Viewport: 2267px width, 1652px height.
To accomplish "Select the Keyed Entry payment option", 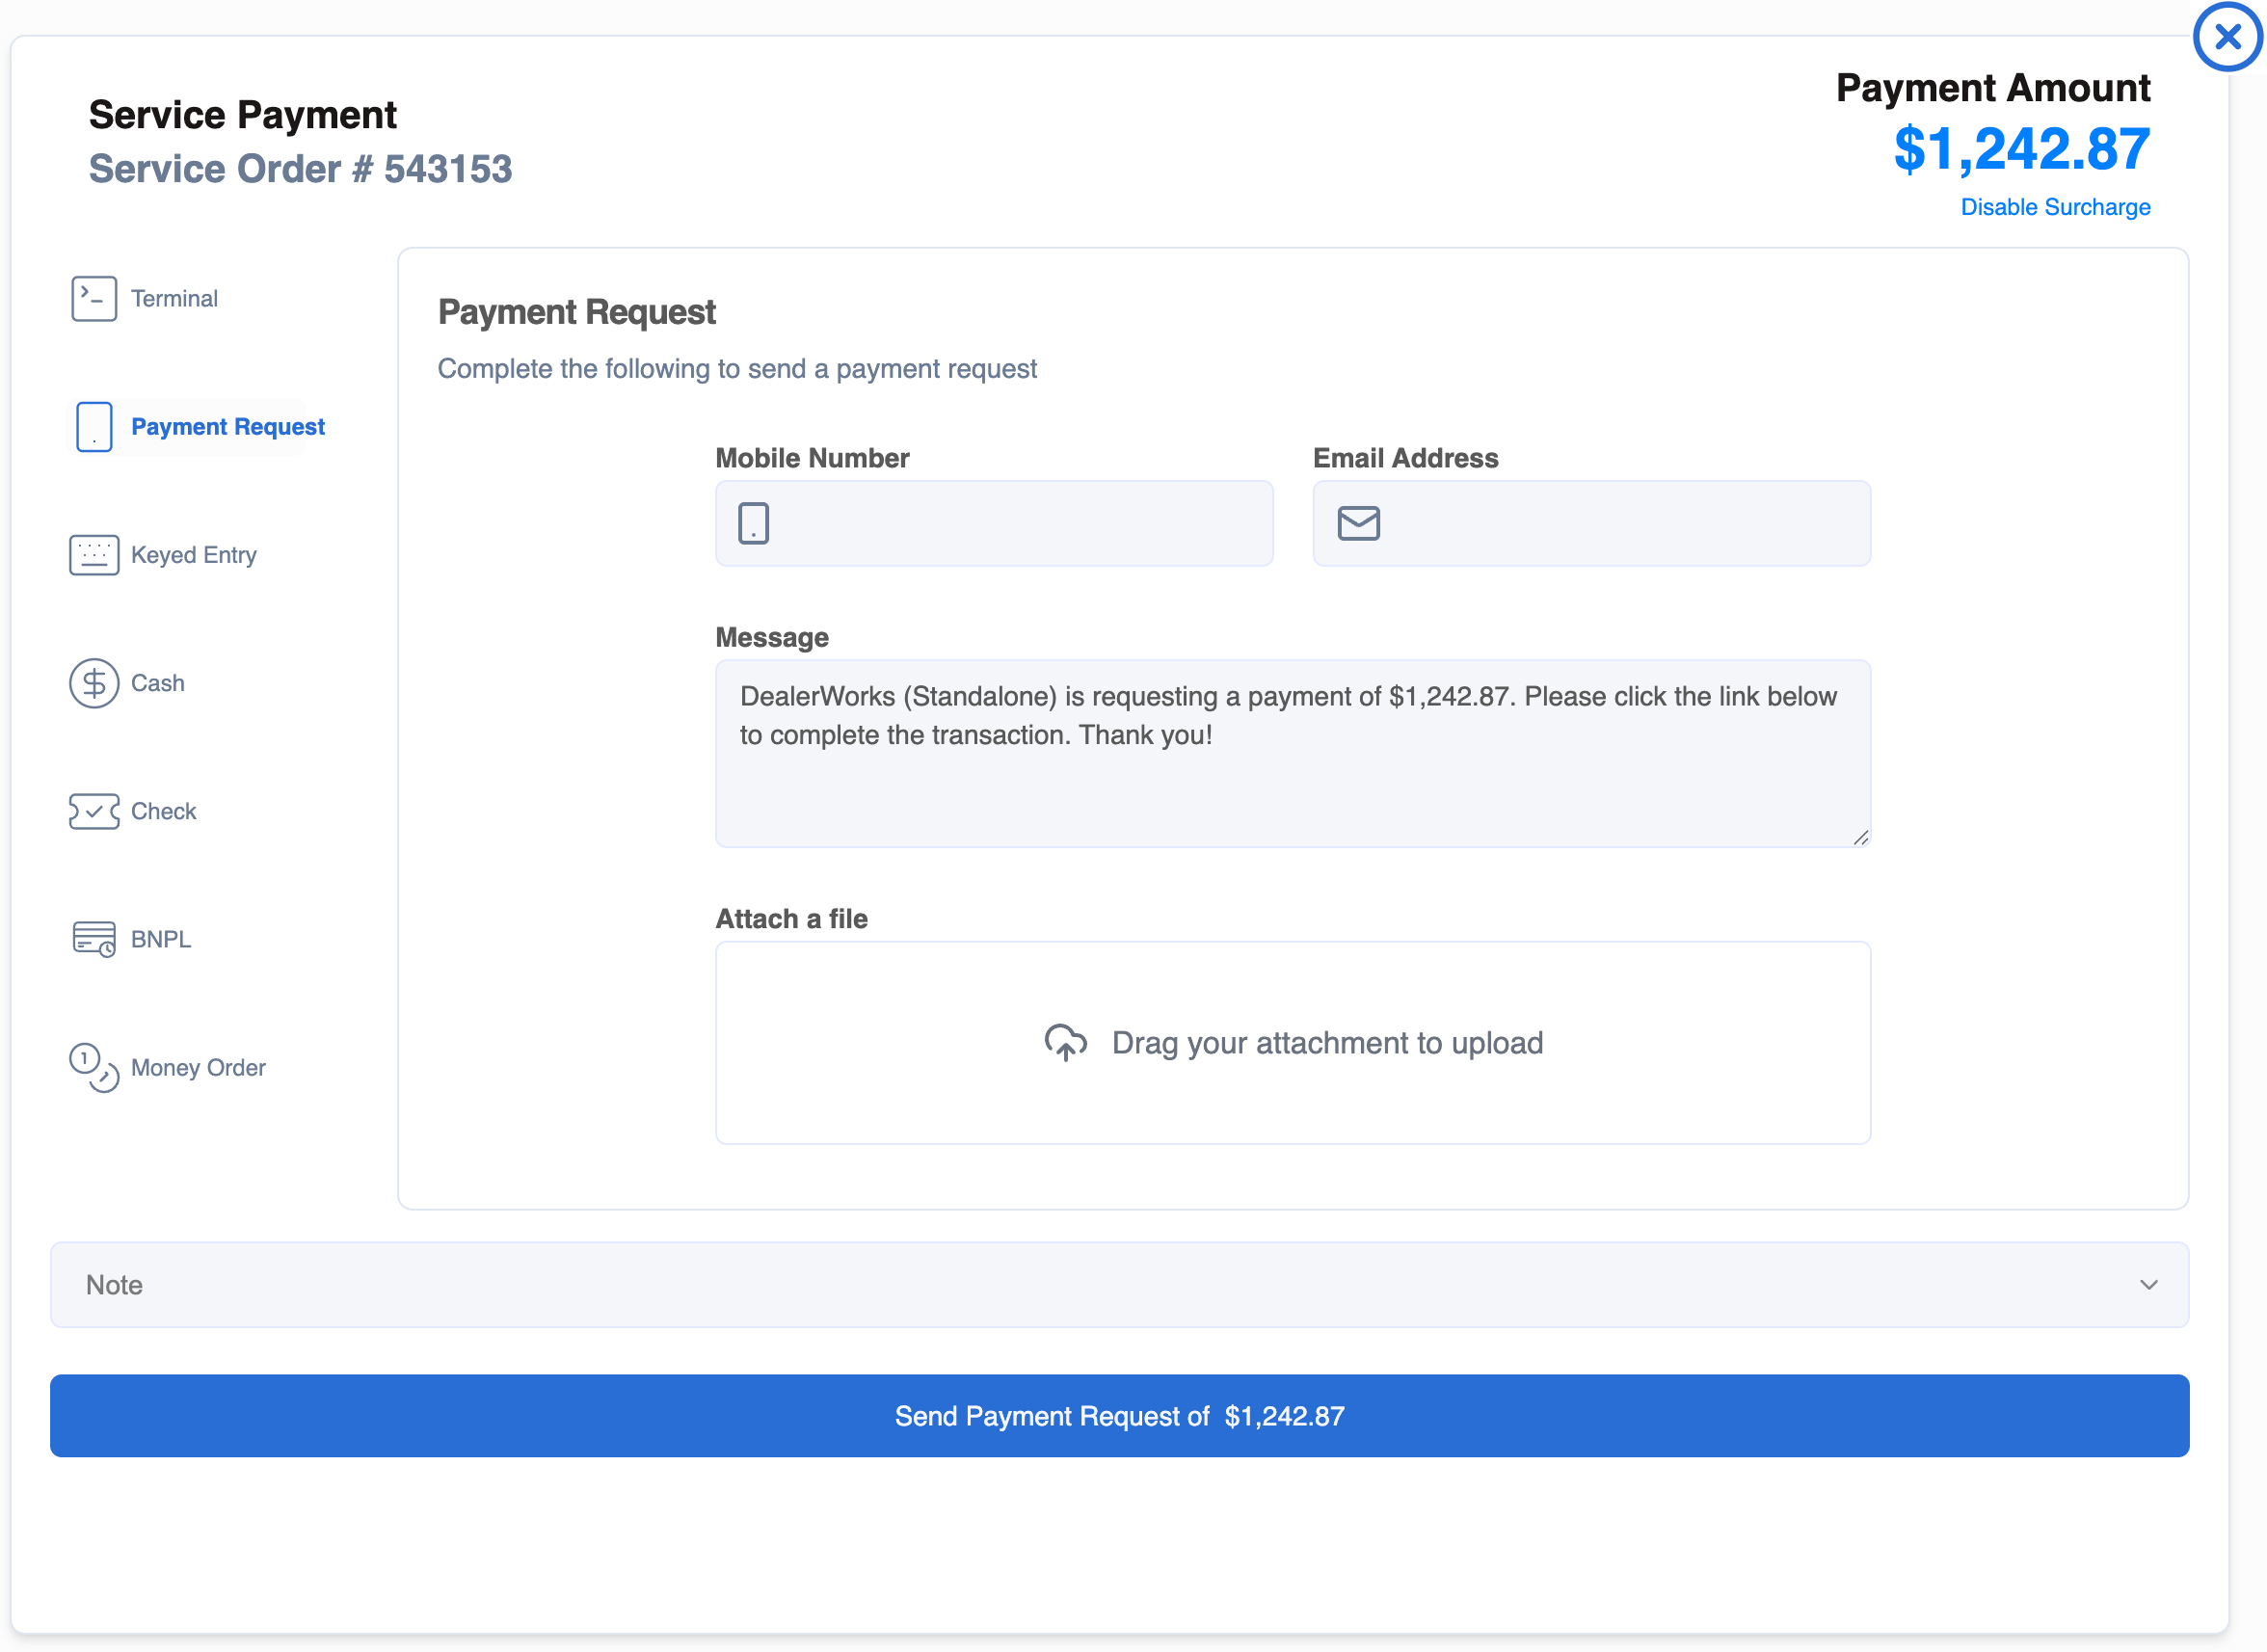I will pos(193,555).
